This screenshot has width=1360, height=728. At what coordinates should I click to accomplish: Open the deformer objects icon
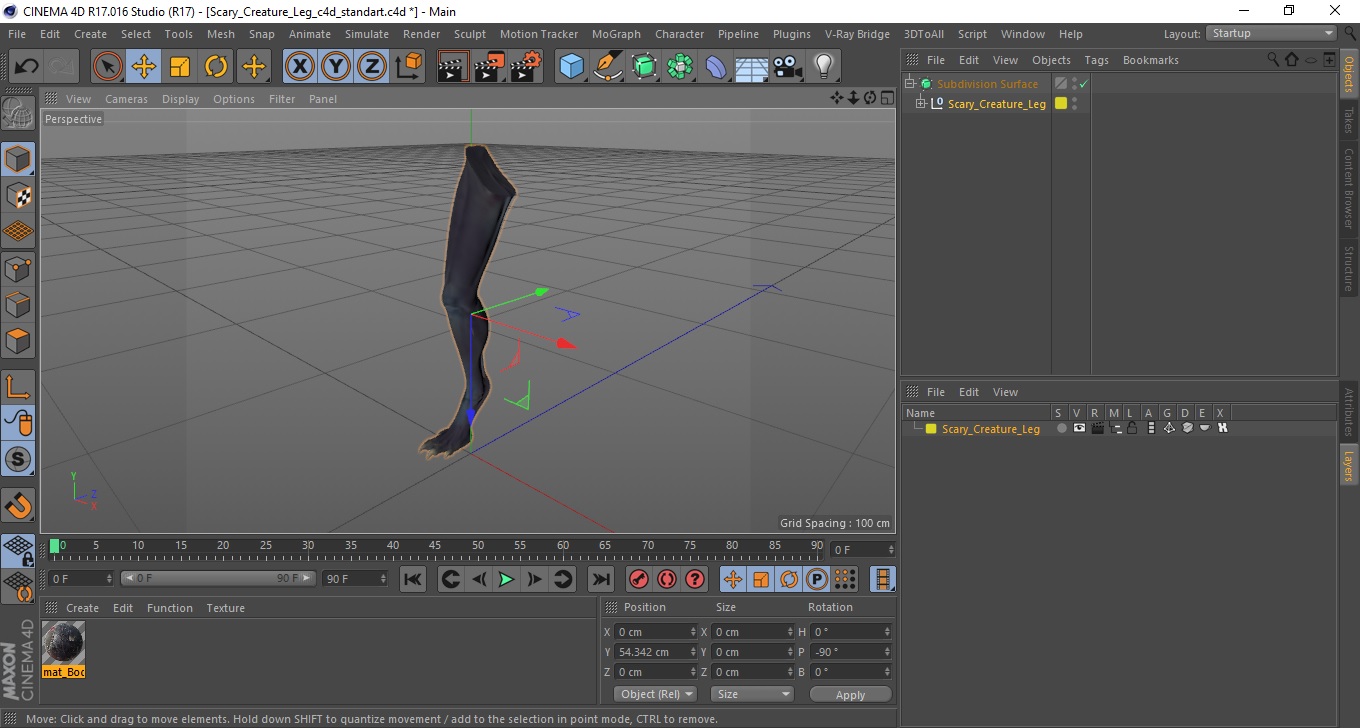click(x=716, y=67)
